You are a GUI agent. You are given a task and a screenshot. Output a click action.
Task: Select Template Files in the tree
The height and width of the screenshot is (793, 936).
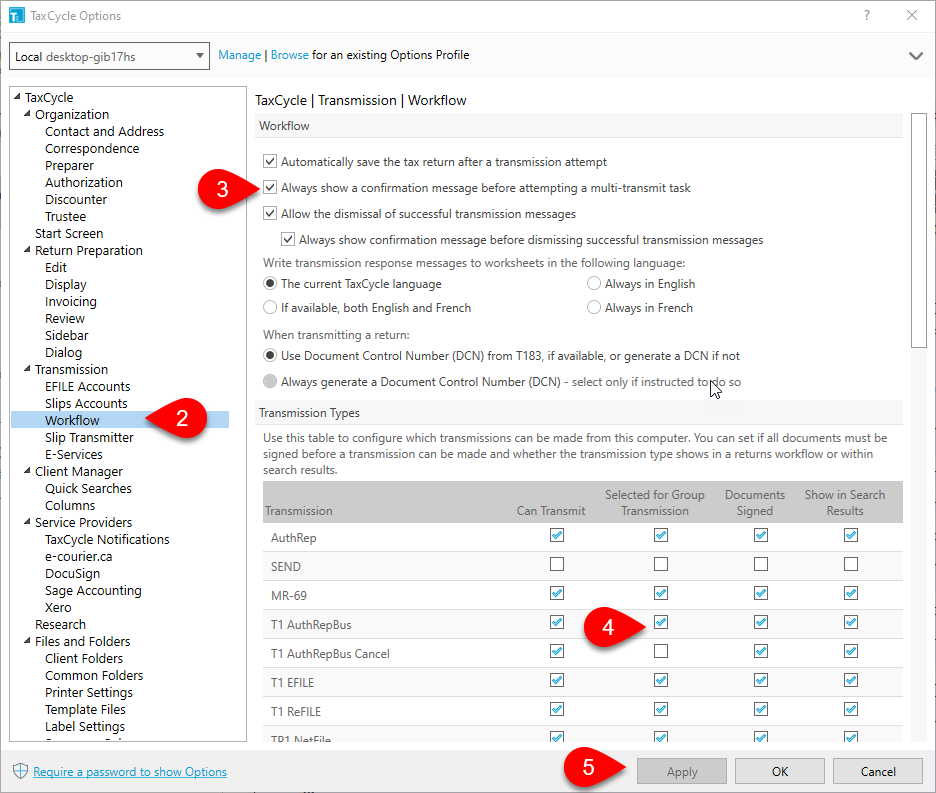pyautogui.click(x=85, y=709)
